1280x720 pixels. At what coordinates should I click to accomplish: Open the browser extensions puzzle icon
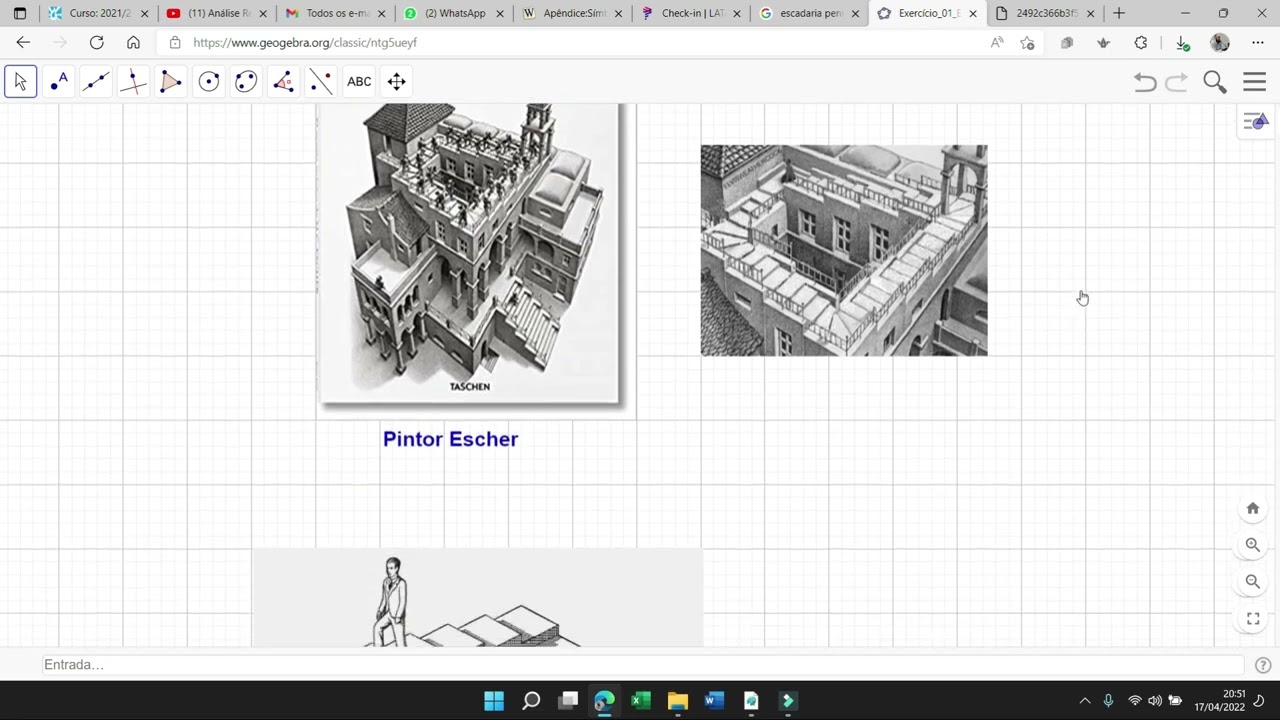[1141, 43]
